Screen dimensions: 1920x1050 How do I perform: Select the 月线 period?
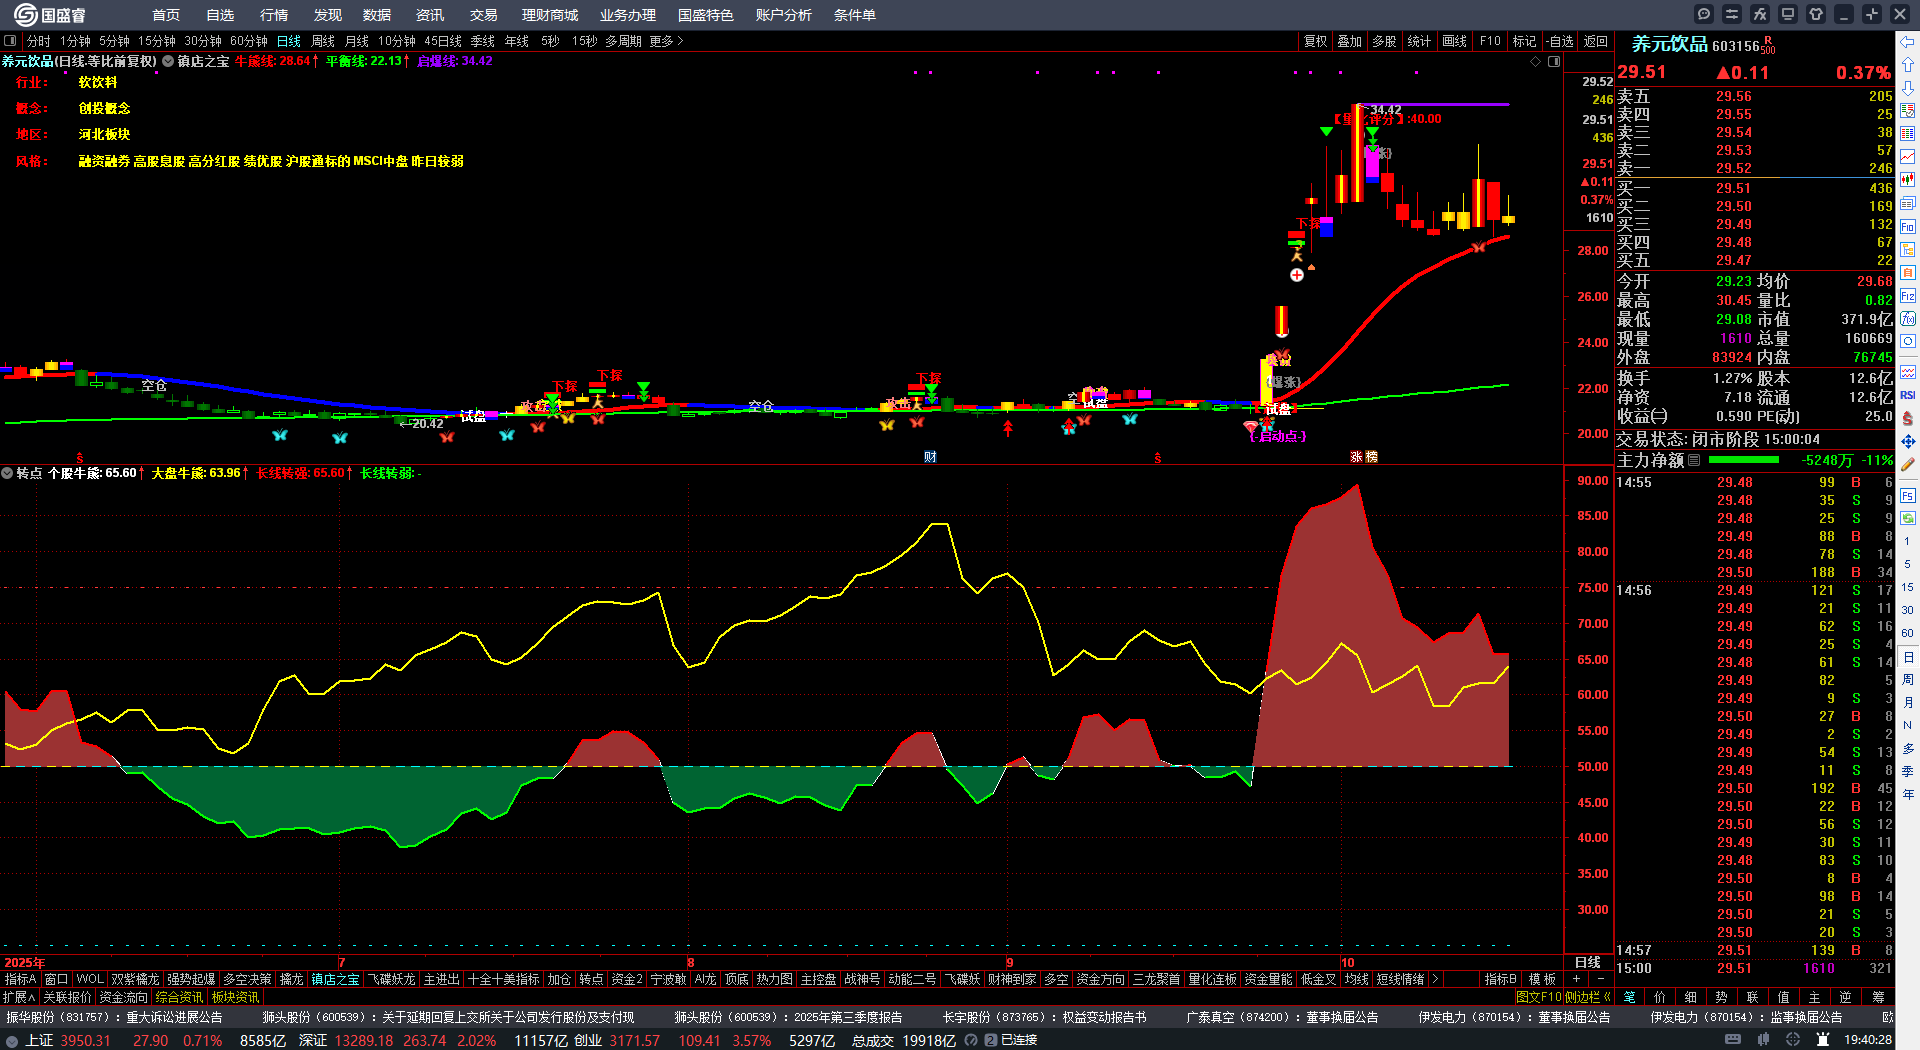[x=357, y=41]
